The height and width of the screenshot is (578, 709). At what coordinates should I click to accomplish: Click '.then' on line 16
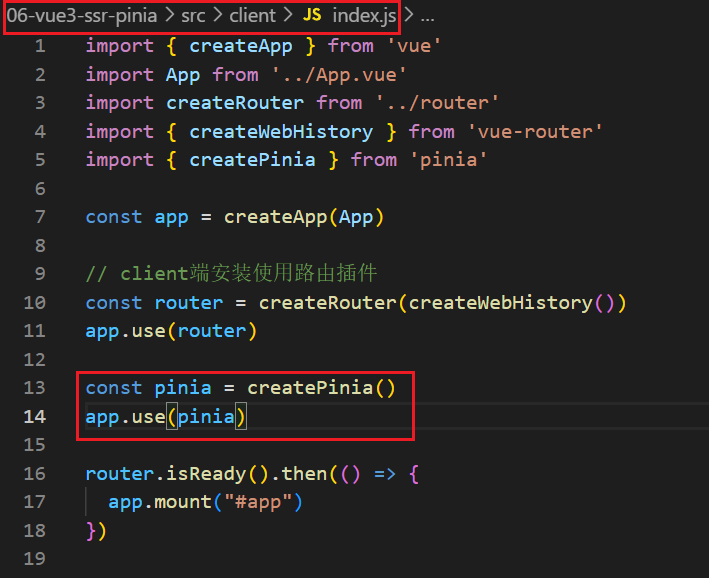point(299,474)
